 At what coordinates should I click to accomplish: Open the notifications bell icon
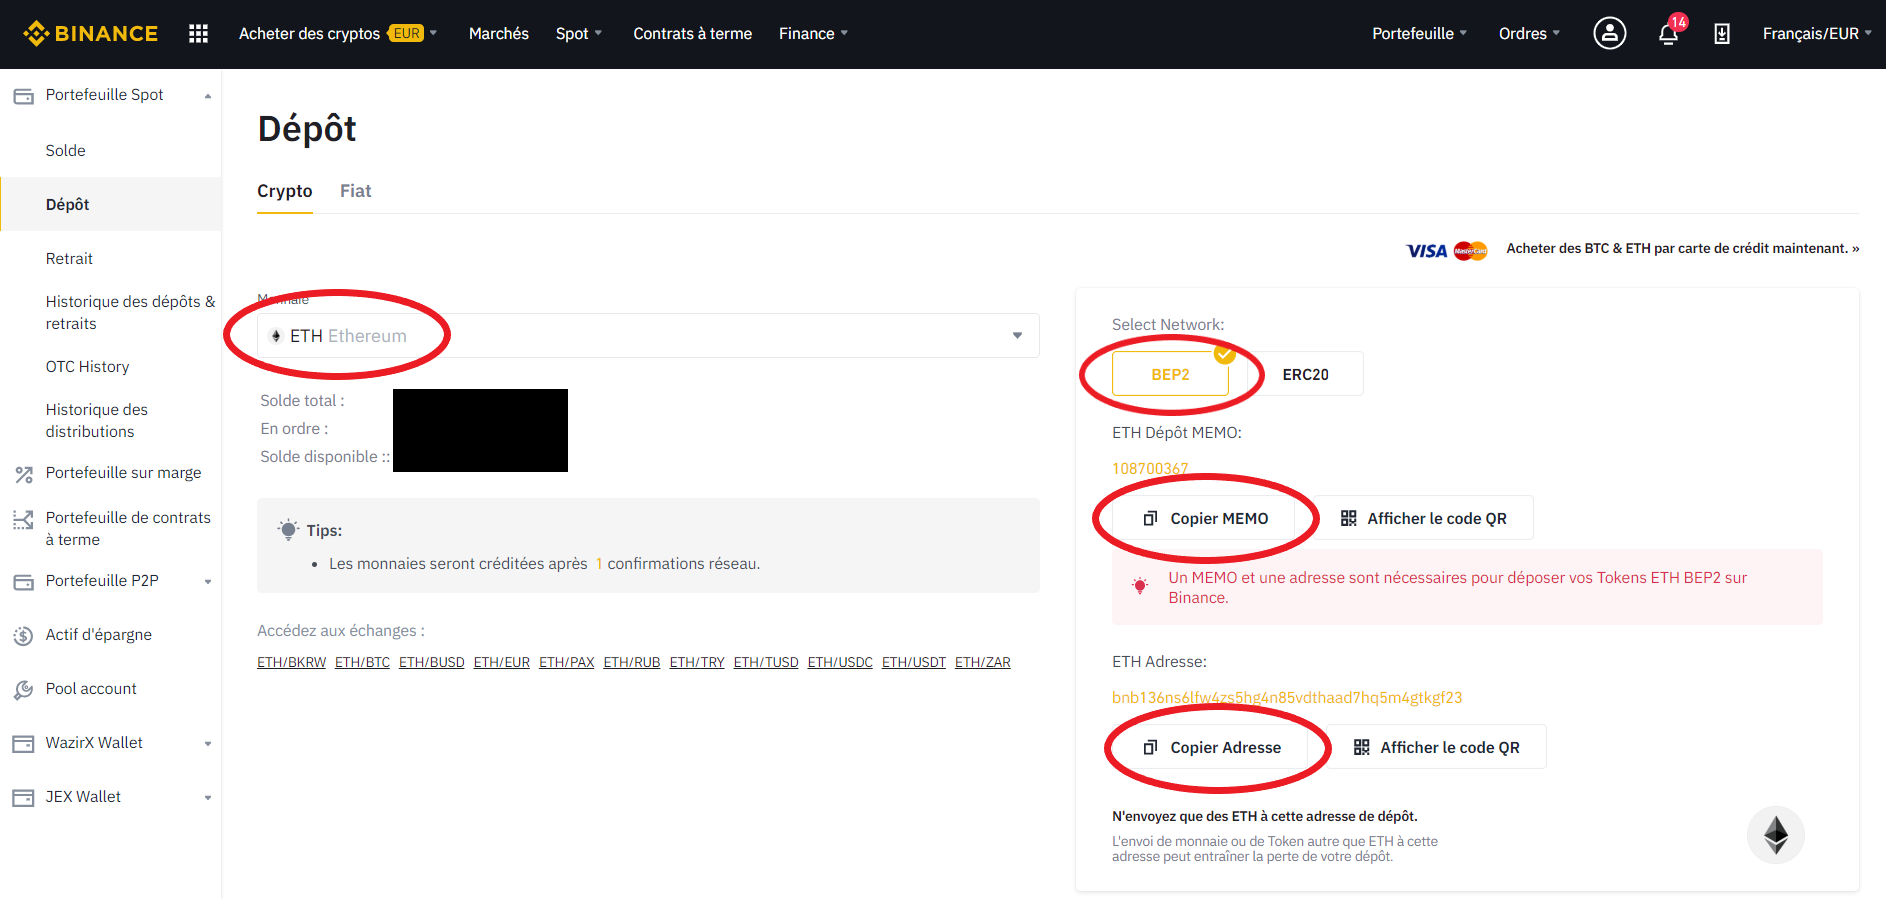tap(1668, 35)
